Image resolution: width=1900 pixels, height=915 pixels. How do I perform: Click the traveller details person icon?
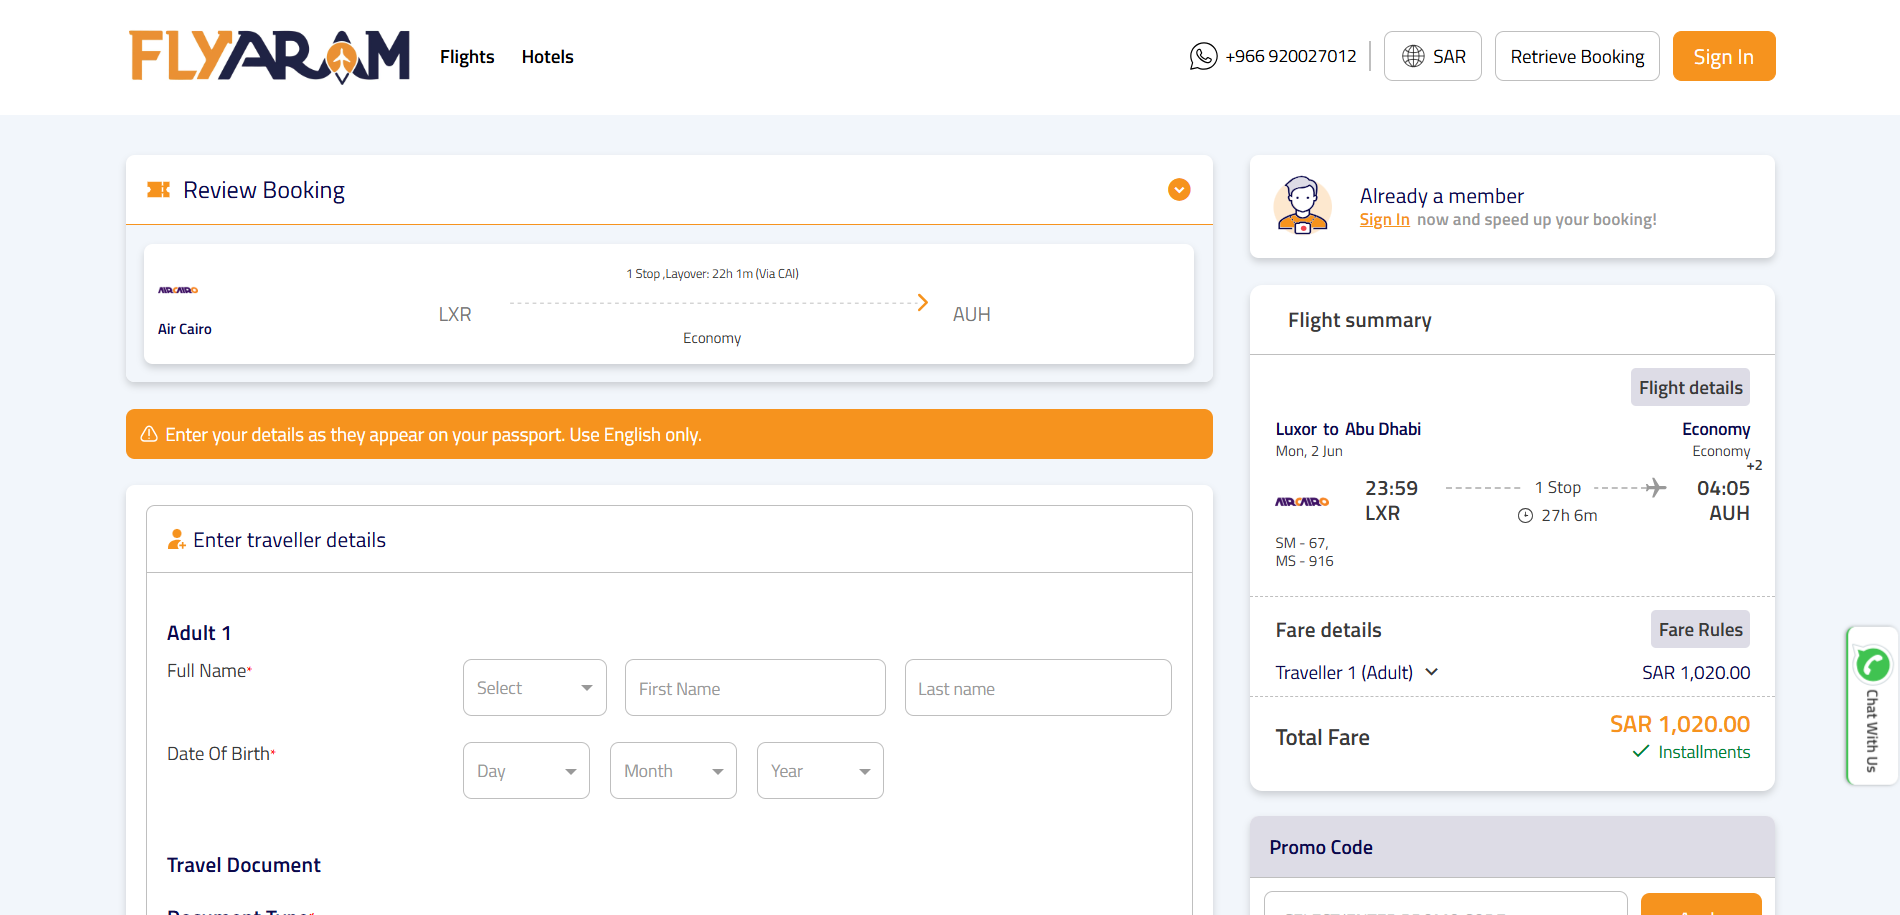click(x=176, y=540)
